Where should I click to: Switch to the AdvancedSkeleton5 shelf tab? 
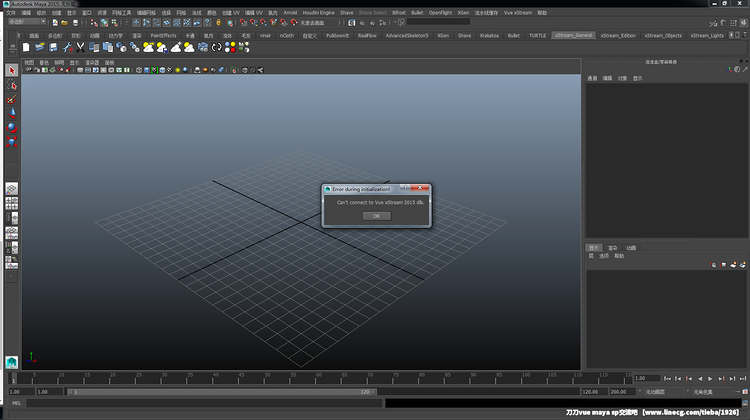407,35
